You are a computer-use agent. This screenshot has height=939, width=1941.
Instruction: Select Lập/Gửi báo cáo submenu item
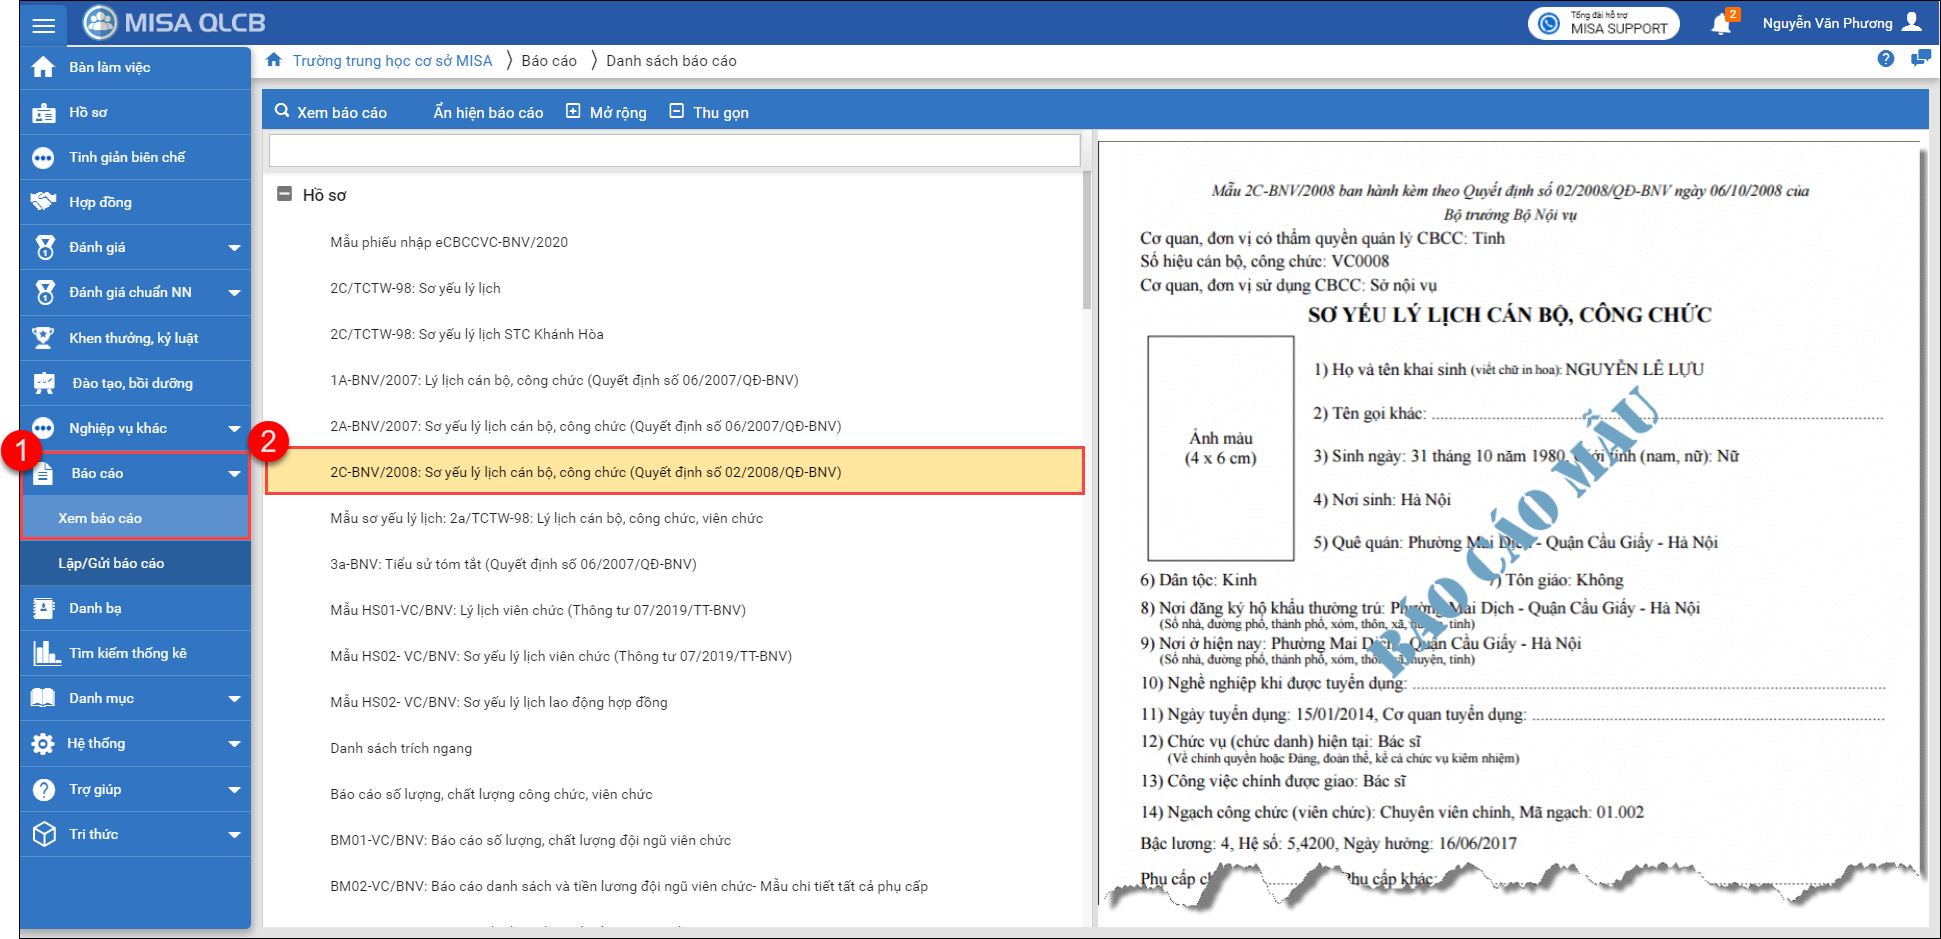click(x=111, y=563)
